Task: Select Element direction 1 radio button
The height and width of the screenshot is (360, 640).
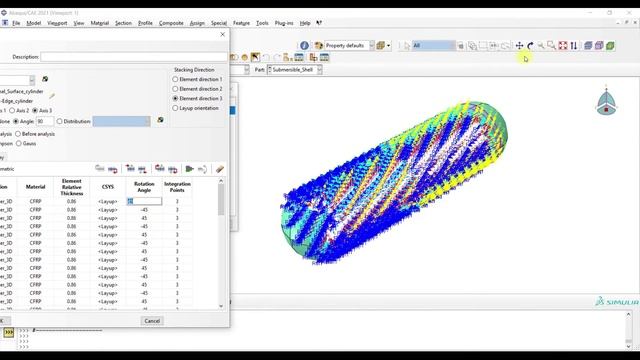Action: point(175,79)
